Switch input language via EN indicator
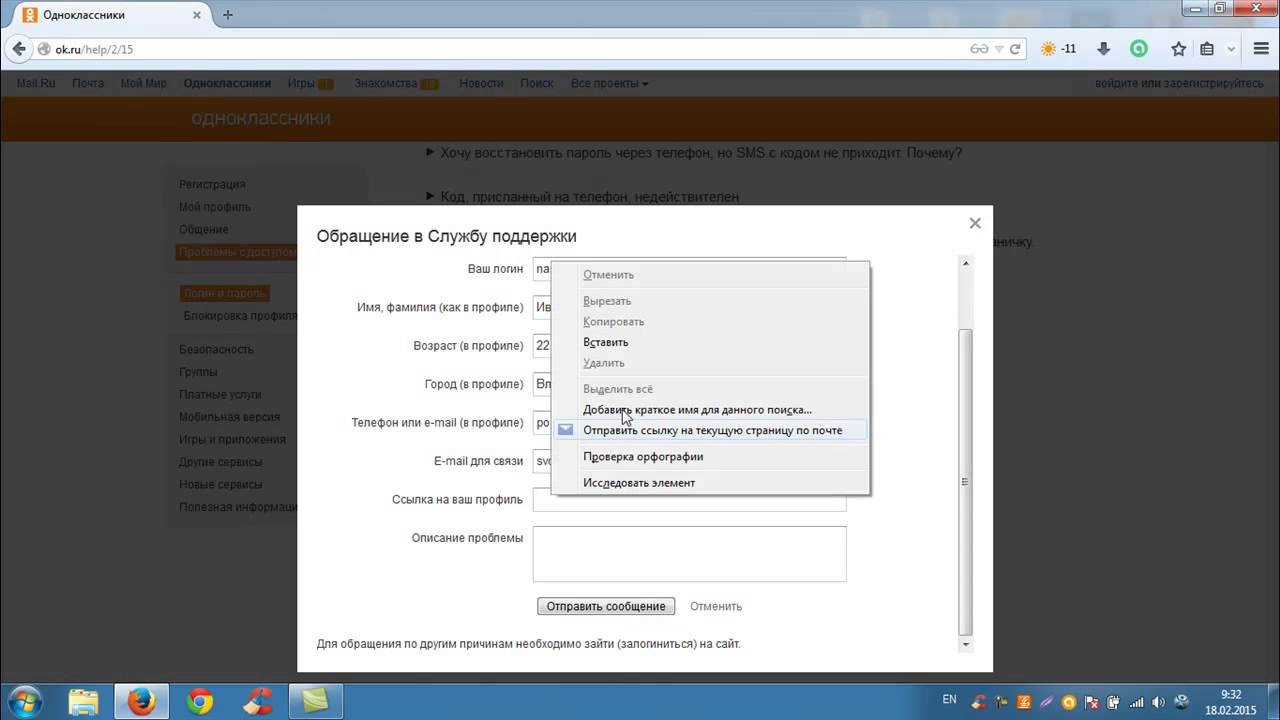 pos(950,700)
